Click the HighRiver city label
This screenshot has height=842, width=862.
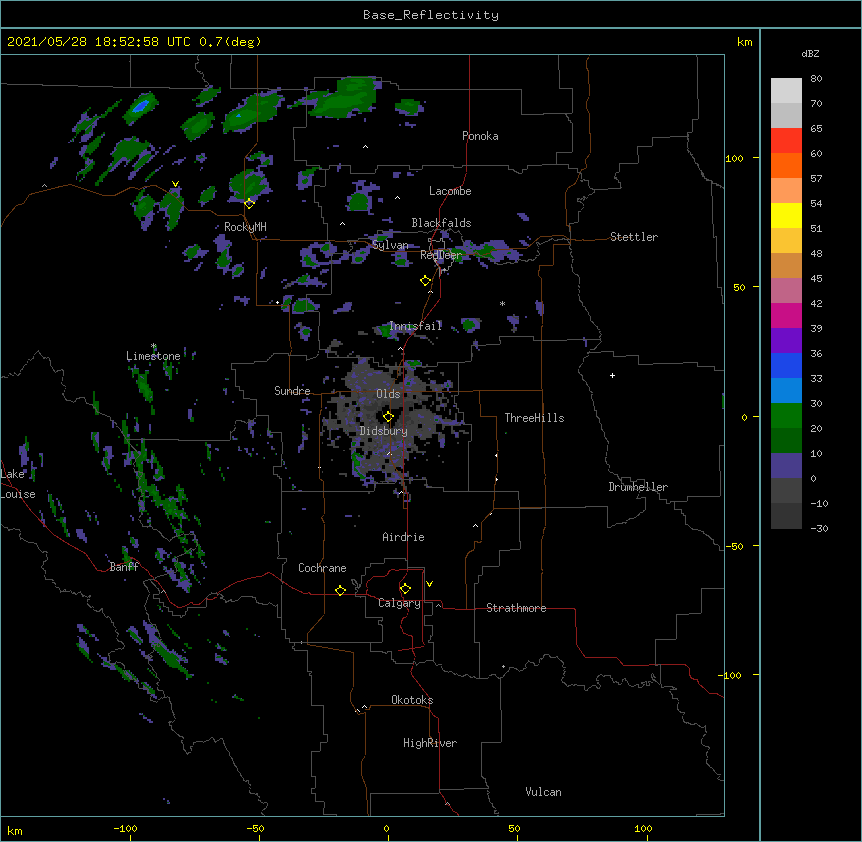(x=430, y=743)
